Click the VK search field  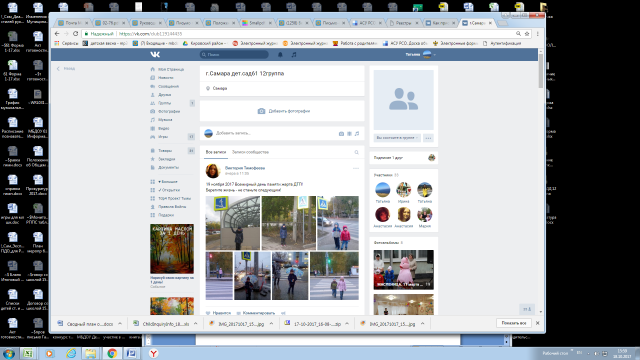(x=234, y=54)
